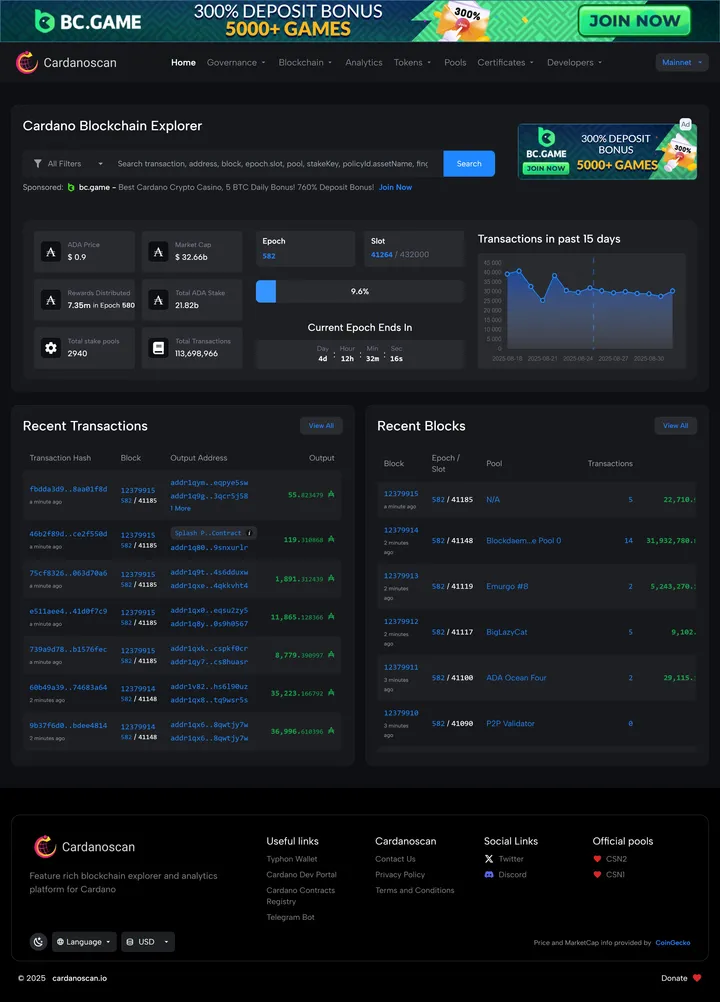View All recent transactions
This screenshot has height=1002, width=720.
[x=321, y=426]
